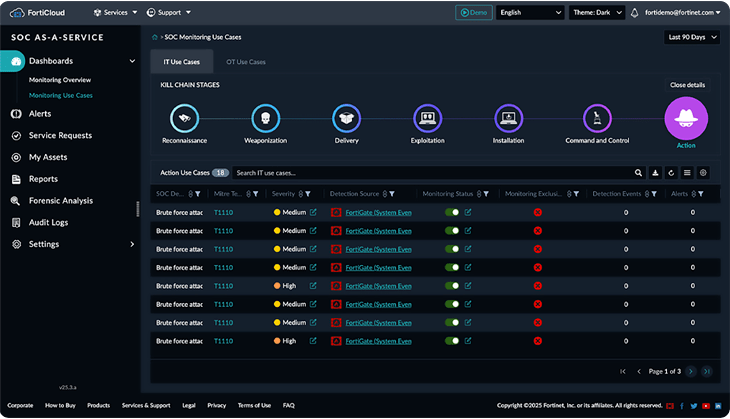Refresh the use cases table

[x=671, y=173]
